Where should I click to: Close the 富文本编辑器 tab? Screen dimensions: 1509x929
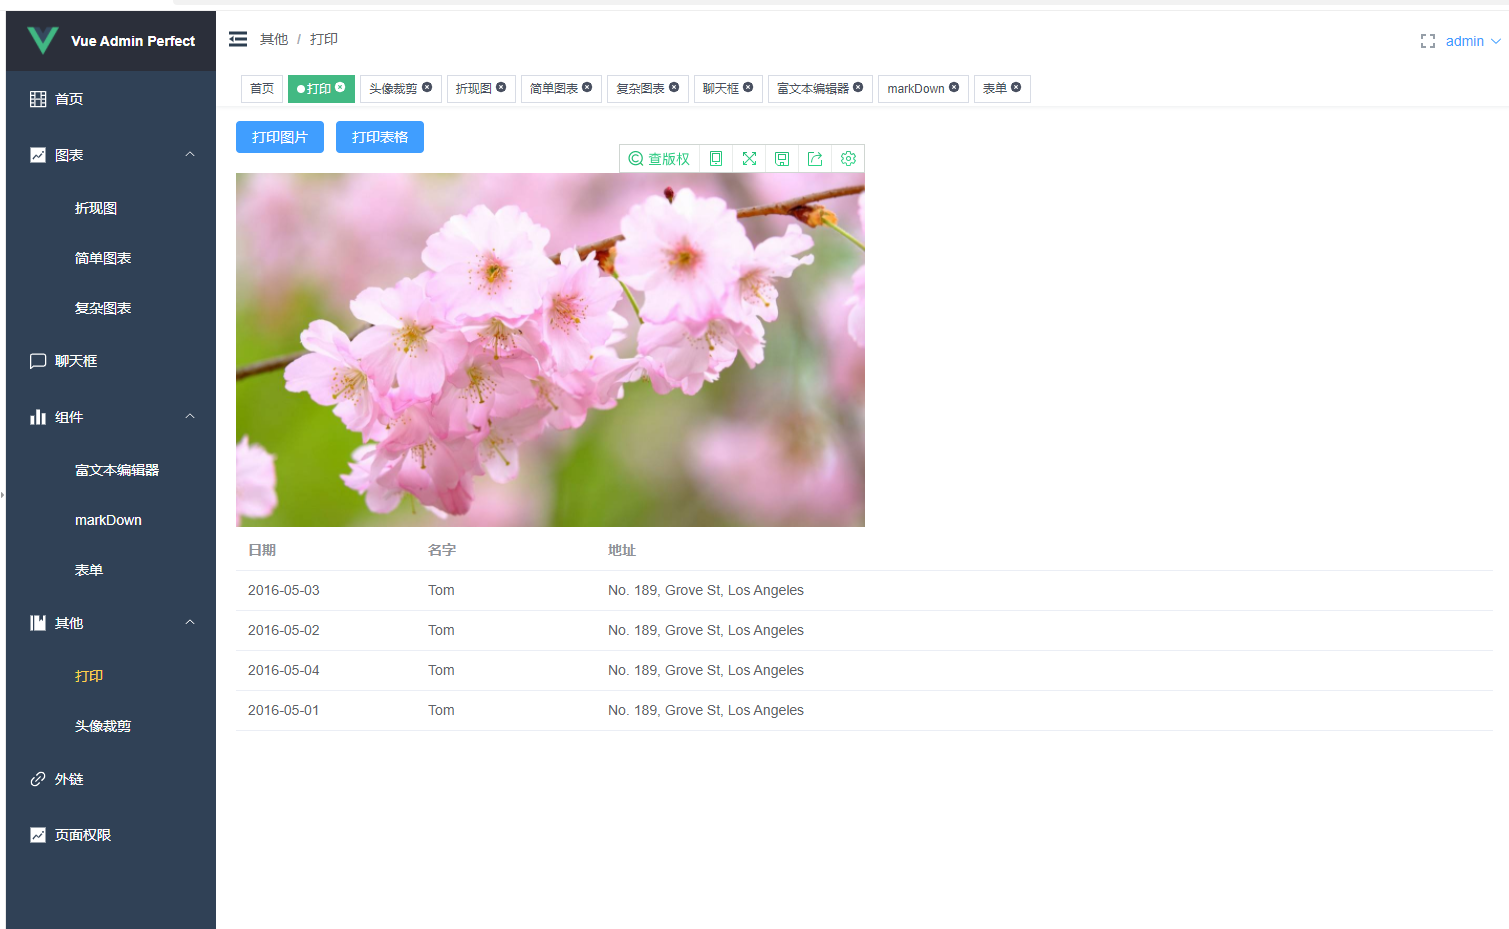pyautogui.click(x=858, y=87)
